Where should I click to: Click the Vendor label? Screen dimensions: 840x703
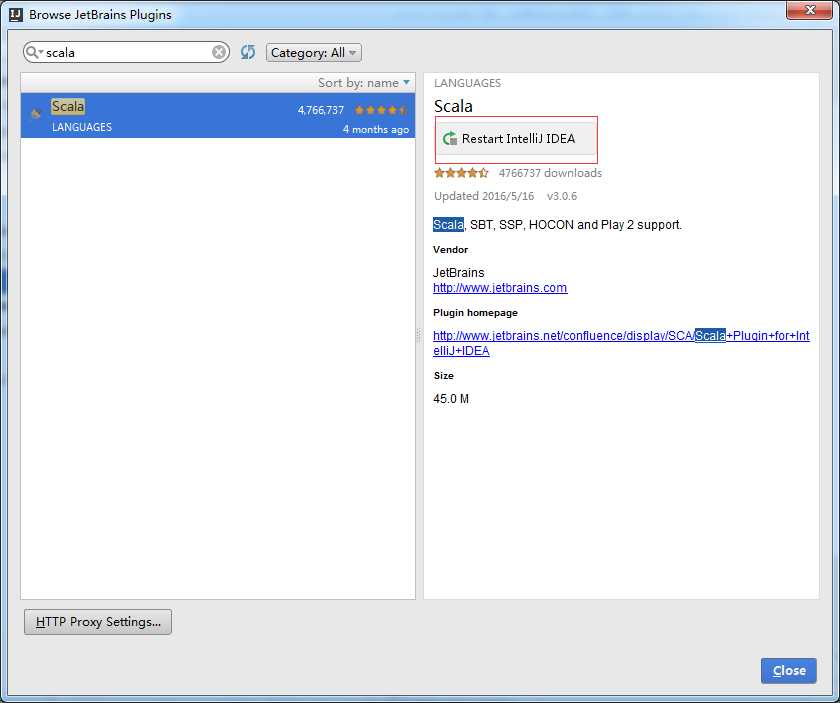(450, 250)
